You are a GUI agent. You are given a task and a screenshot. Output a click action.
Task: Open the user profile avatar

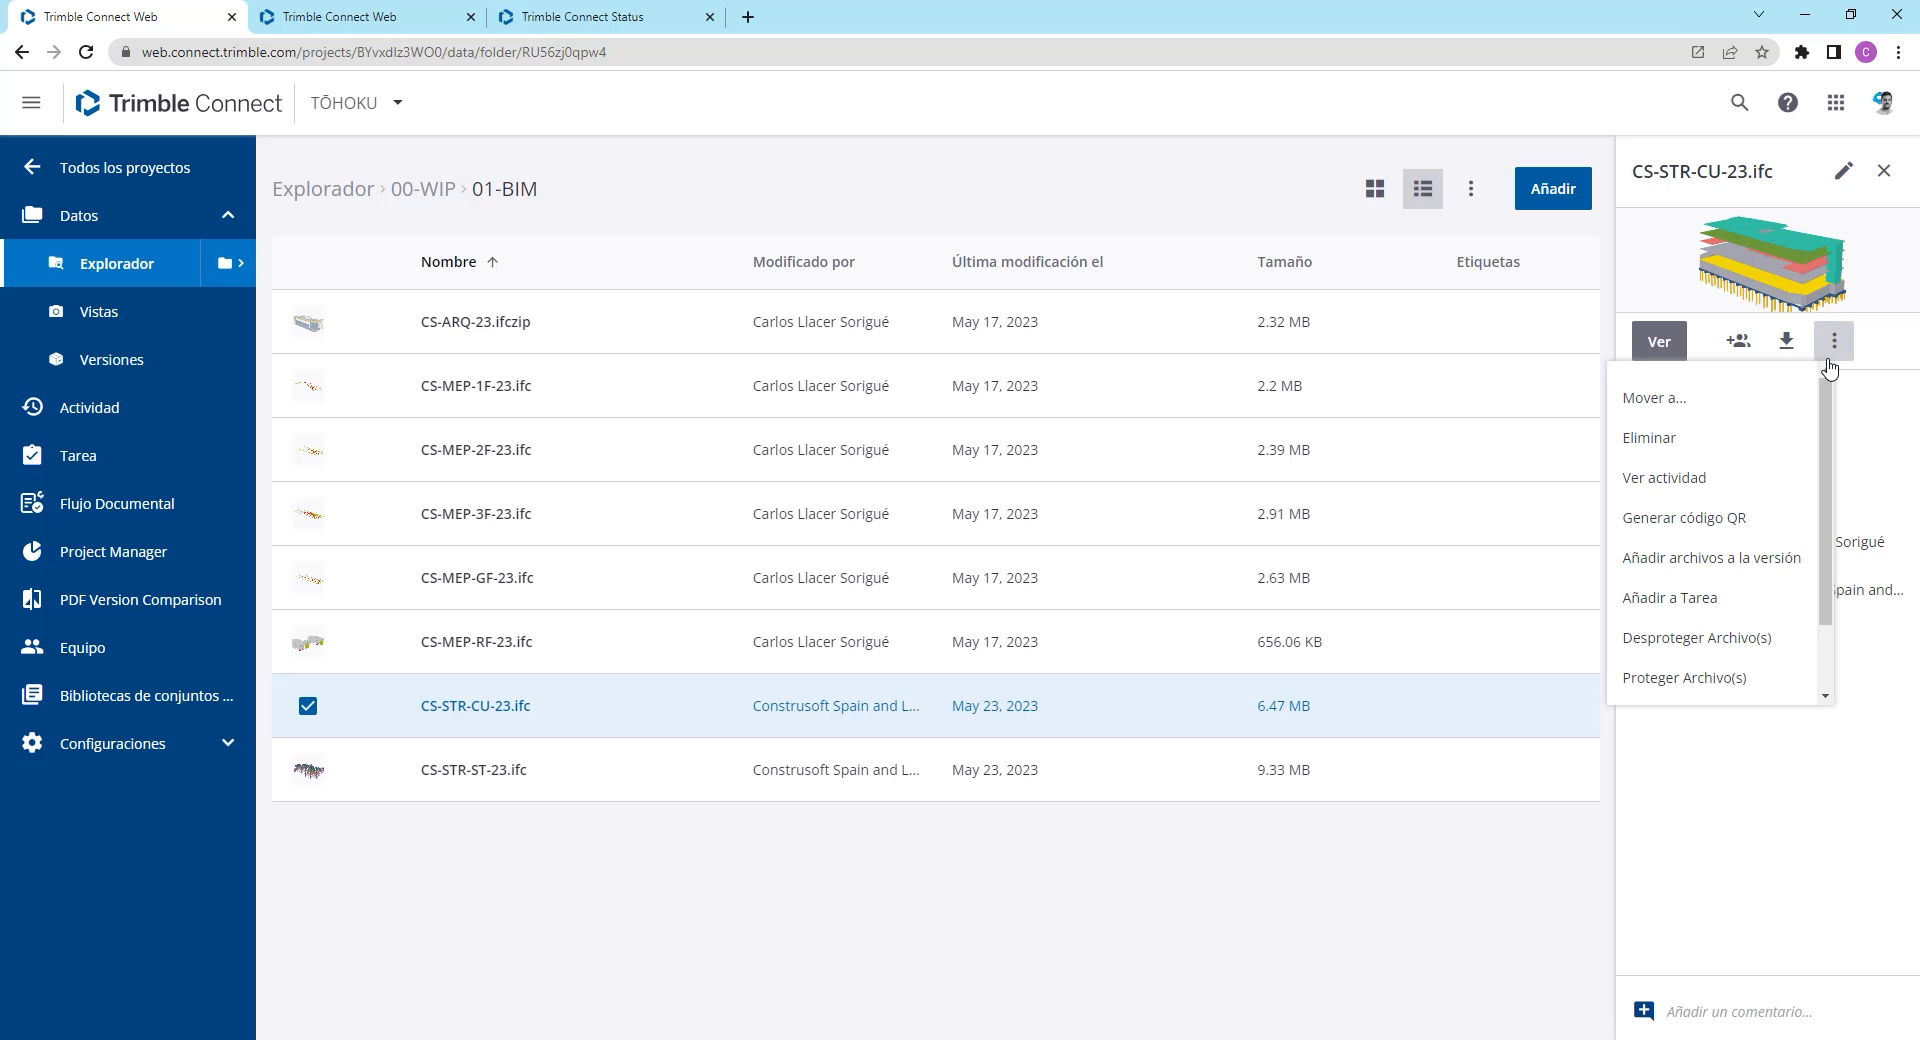click(x=1884, y=103)
